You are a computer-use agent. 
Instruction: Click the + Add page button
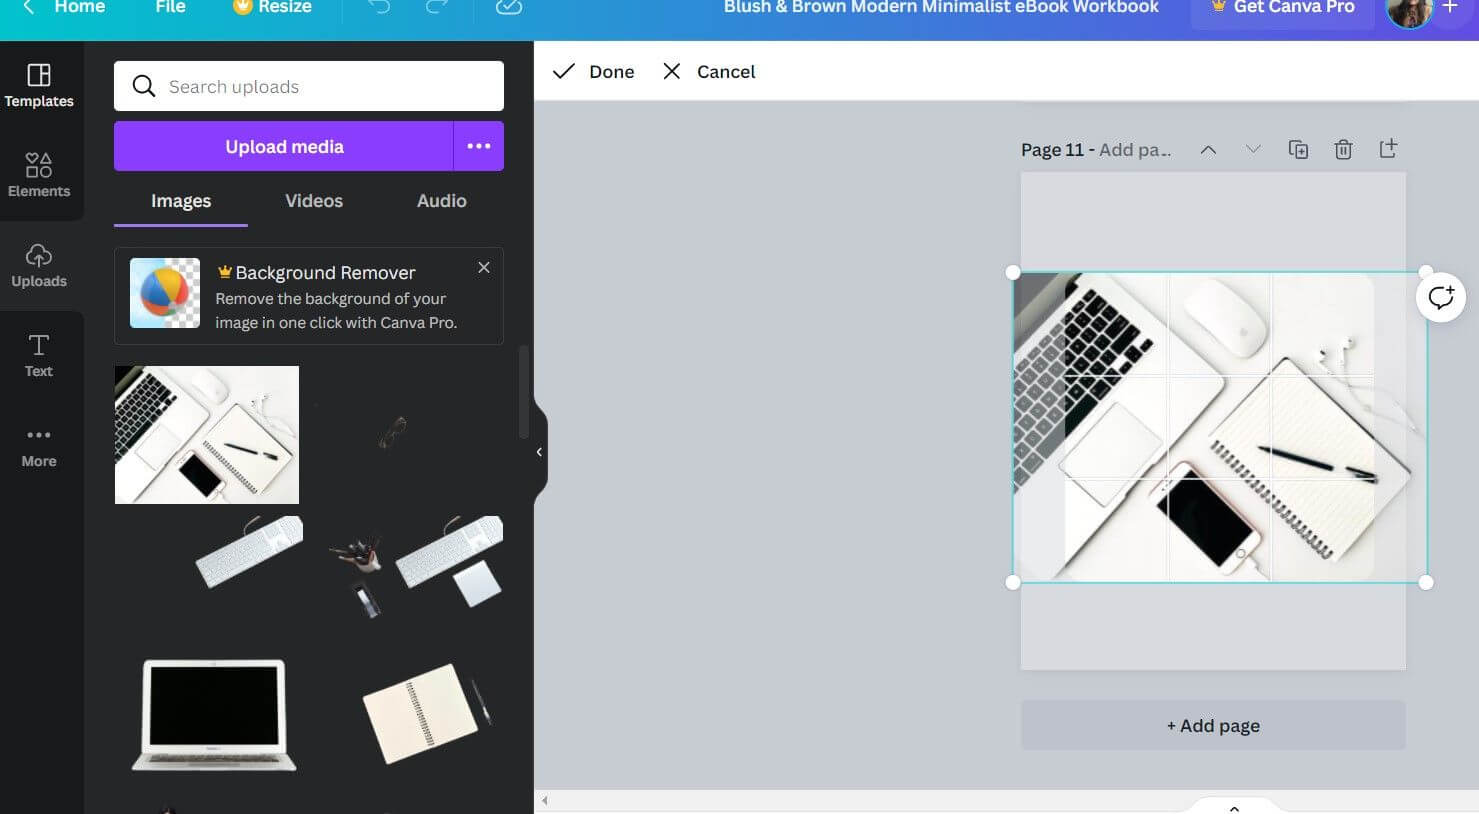[x=1213, y=726]
